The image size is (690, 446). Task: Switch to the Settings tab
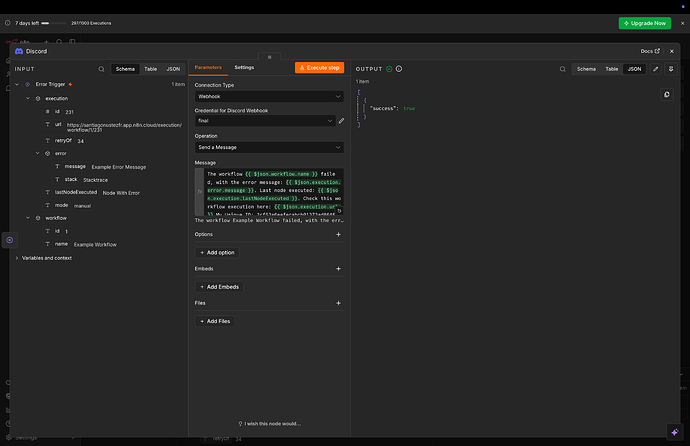(x=244, y=67)
